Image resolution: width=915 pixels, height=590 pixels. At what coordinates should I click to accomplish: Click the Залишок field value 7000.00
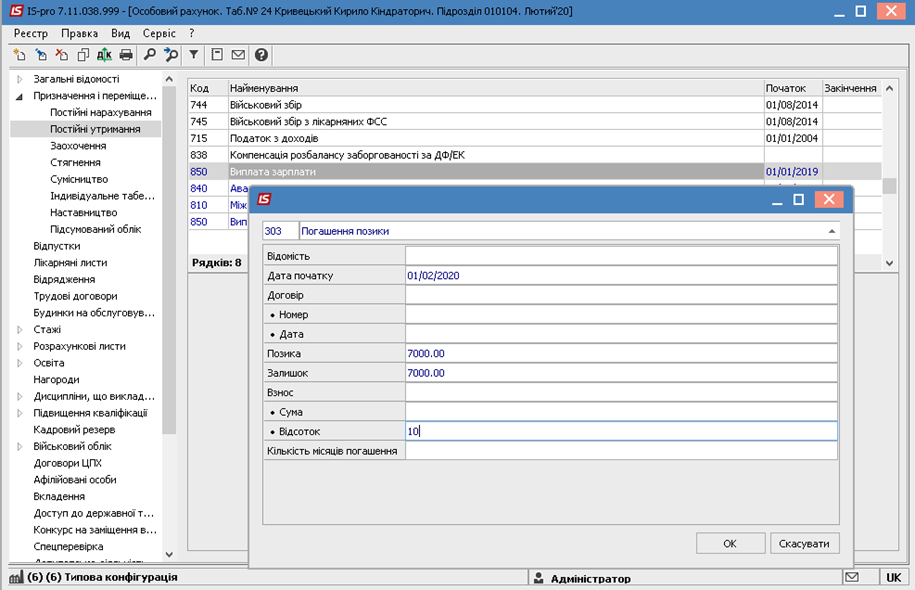click(621, 373)
